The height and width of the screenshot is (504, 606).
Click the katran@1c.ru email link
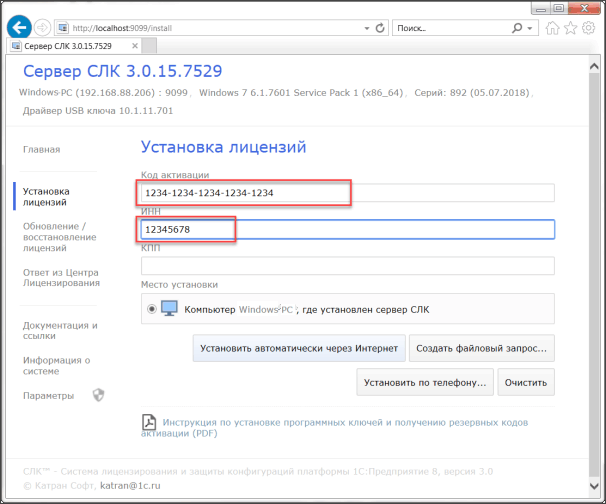(130, 485)
